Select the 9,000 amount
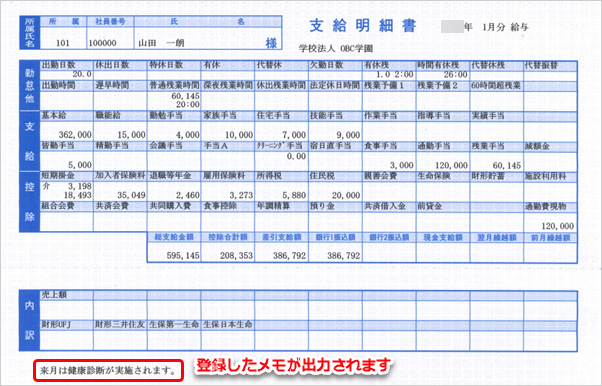This screenshot has height=386, width=602. (x=348, y=135)
